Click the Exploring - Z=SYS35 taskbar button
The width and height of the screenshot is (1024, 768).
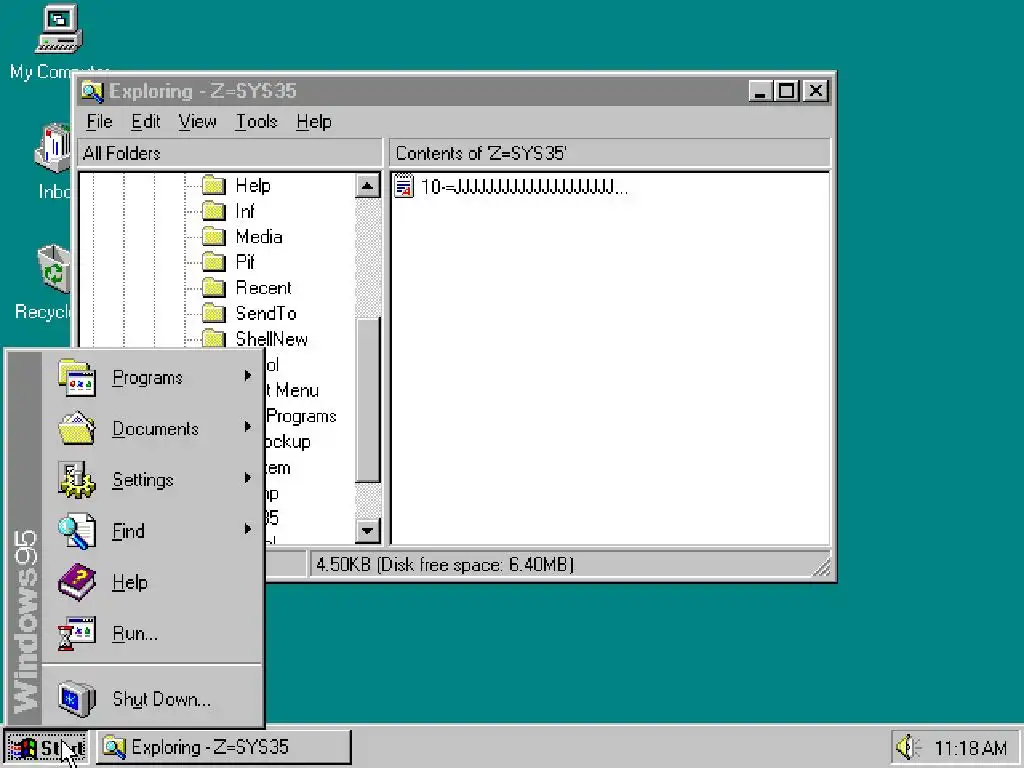[224, 747]
